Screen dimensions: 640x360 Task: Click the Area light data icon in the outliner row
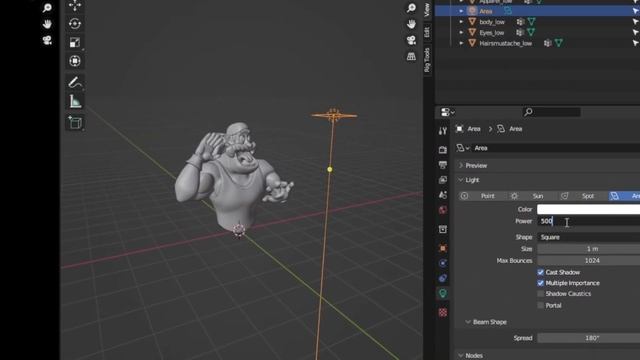(508, 11)
